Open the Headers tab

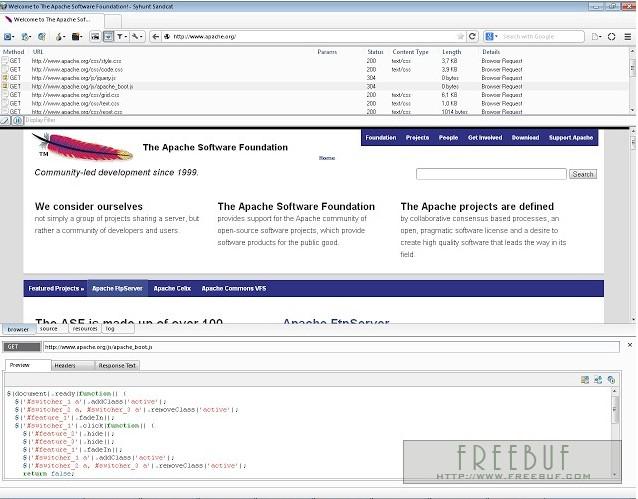72,365
